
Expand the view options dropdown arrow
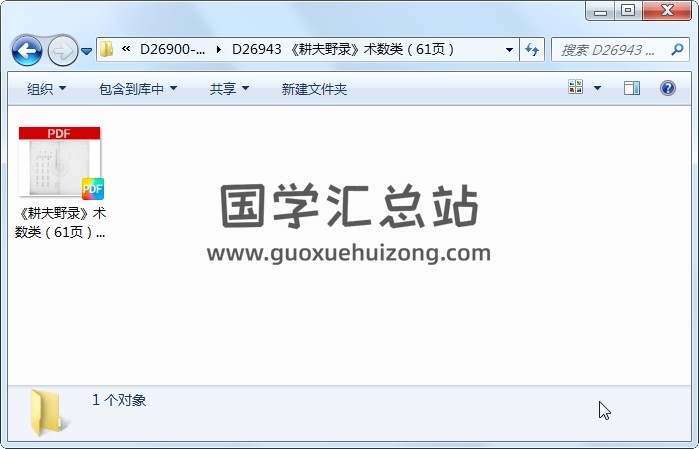[597, 88]
